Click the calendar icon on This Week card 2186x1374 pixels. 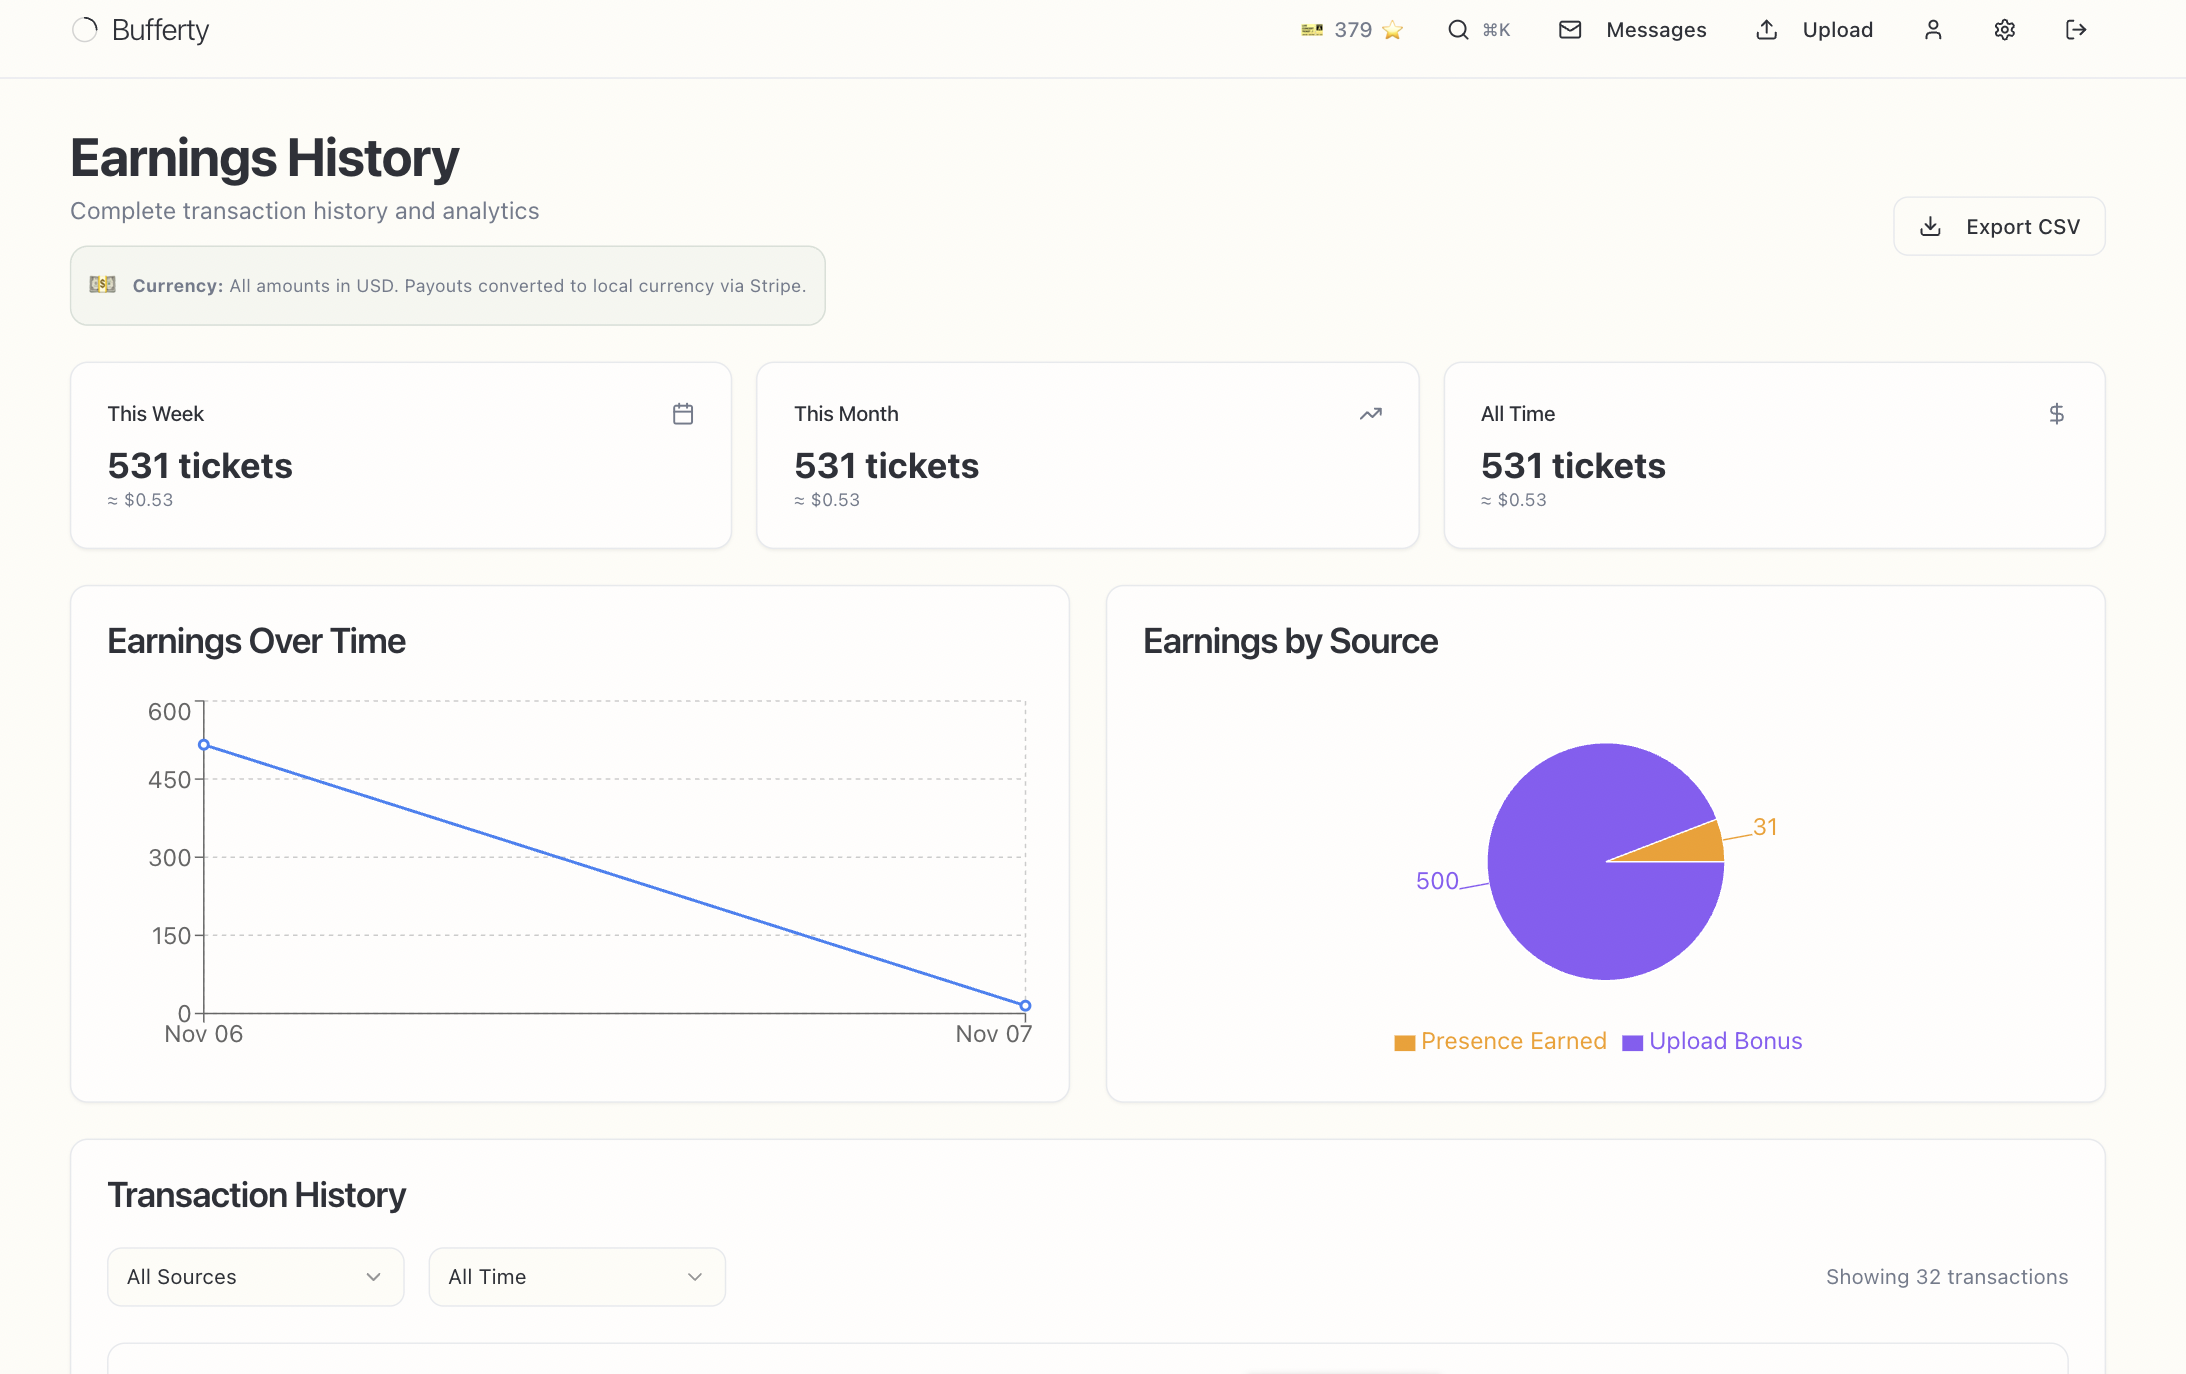[683, 413]
